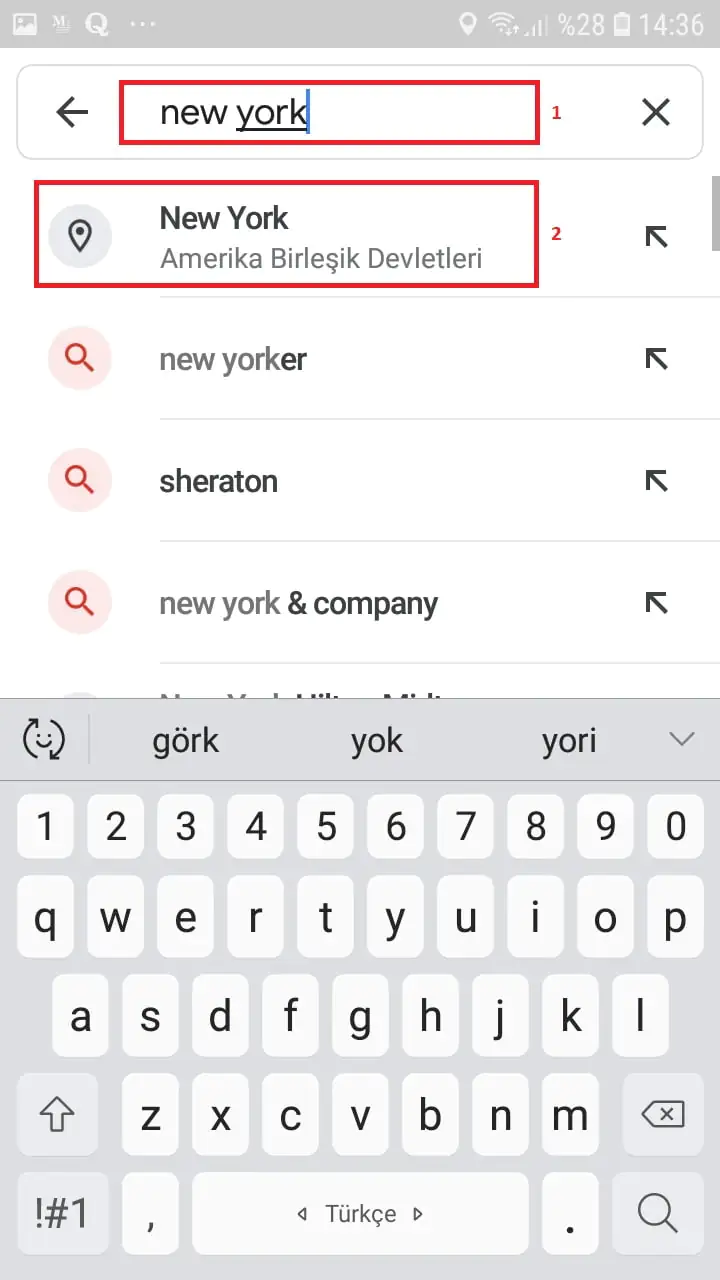The image size is (720, 1280).
Task: Insert new yorker using the arrow icon
Action: (x=655, y=358)
